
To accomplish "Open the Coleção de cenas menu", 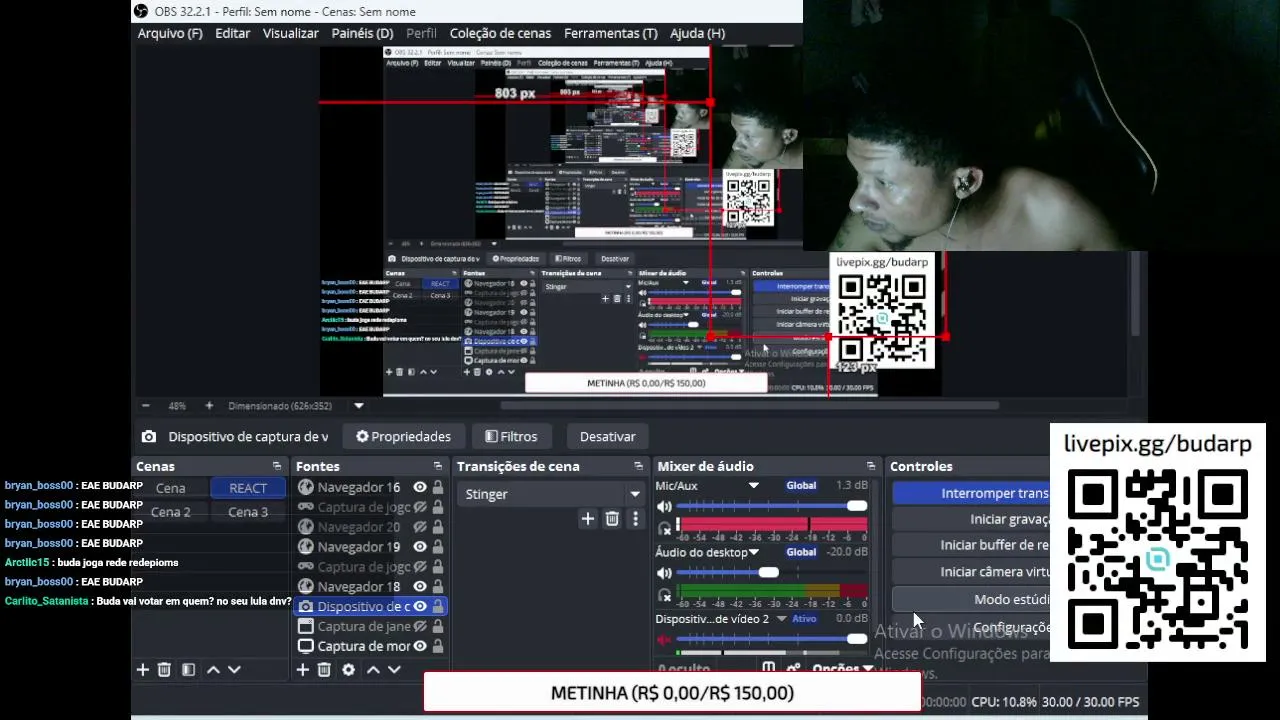I will click(x=500, y=33).
